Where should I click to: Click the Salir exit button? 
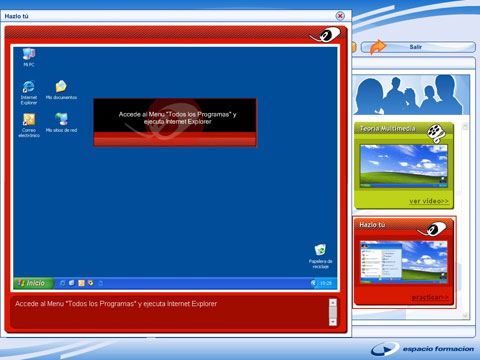point(419,47)
